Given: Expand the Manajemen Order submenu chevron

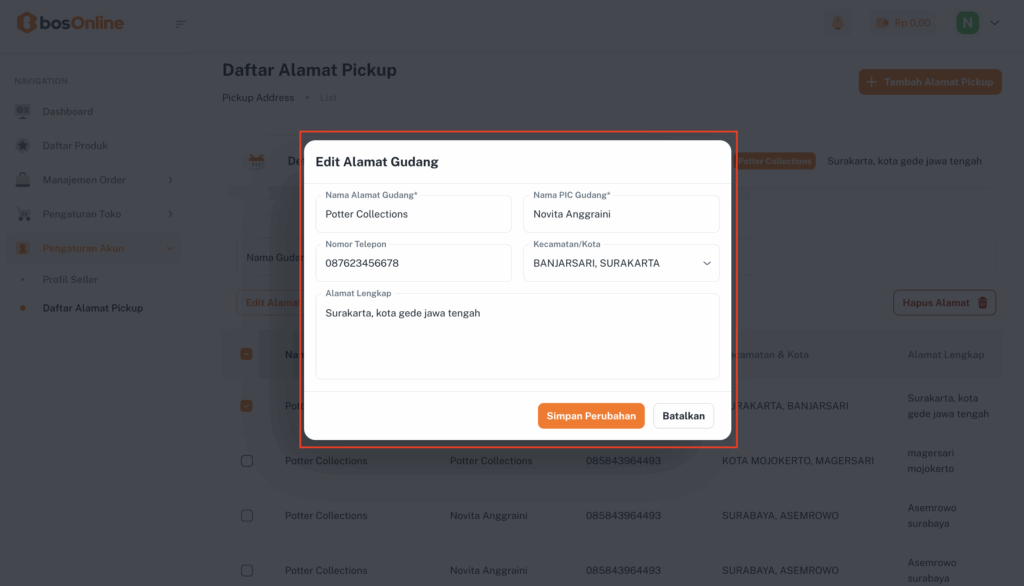Looking at the screenshot, I should tap(170, 180).
